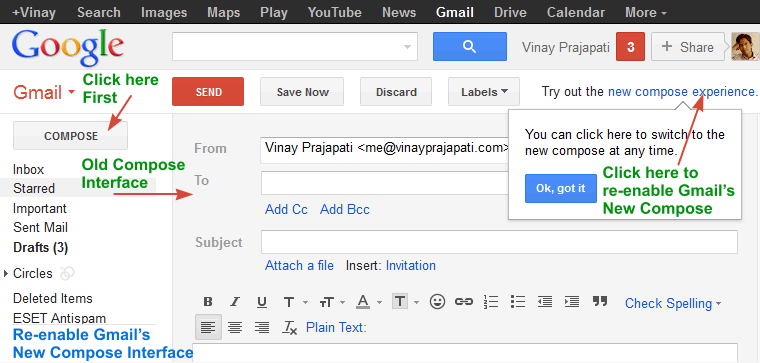Open the Sent Mail folder
This screenshot has width=760, height=363.
pyautogui.click(x=40, y=227)
